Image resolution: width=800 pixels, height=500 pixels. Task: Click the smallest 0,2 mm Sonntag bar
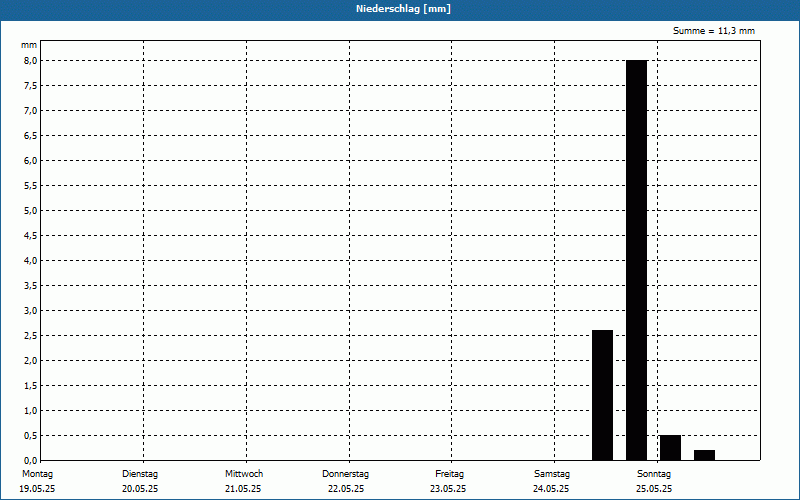point(704,455)
